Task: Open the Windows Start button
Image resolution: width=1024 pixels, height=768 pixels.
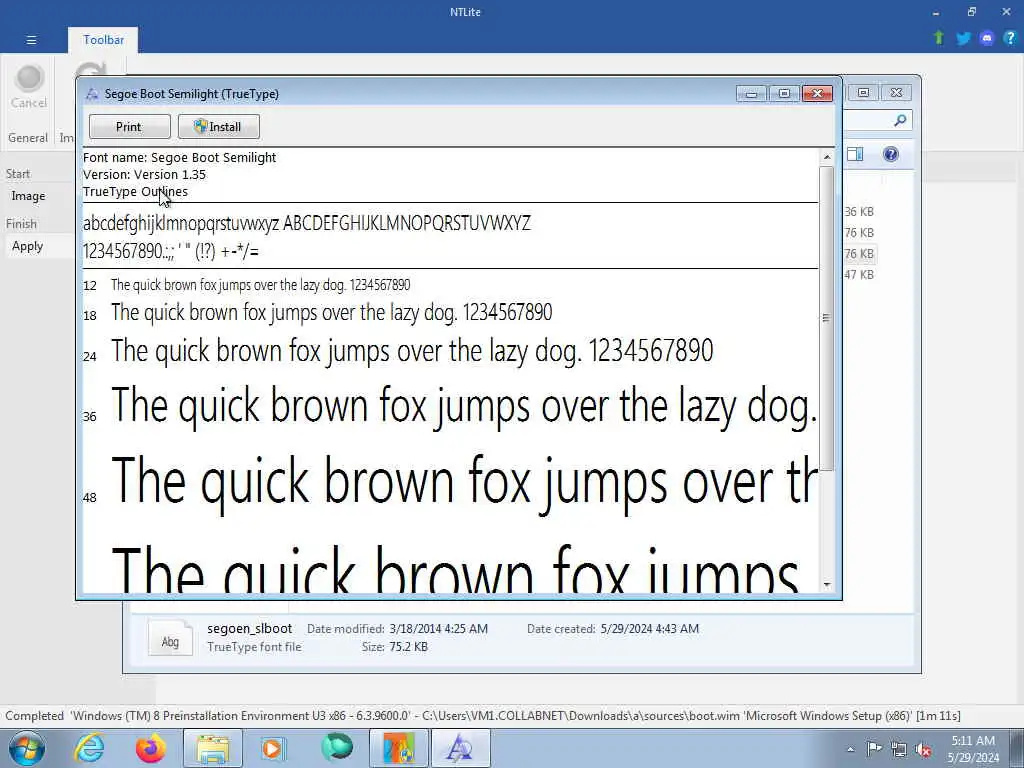Action: point(27,748)
